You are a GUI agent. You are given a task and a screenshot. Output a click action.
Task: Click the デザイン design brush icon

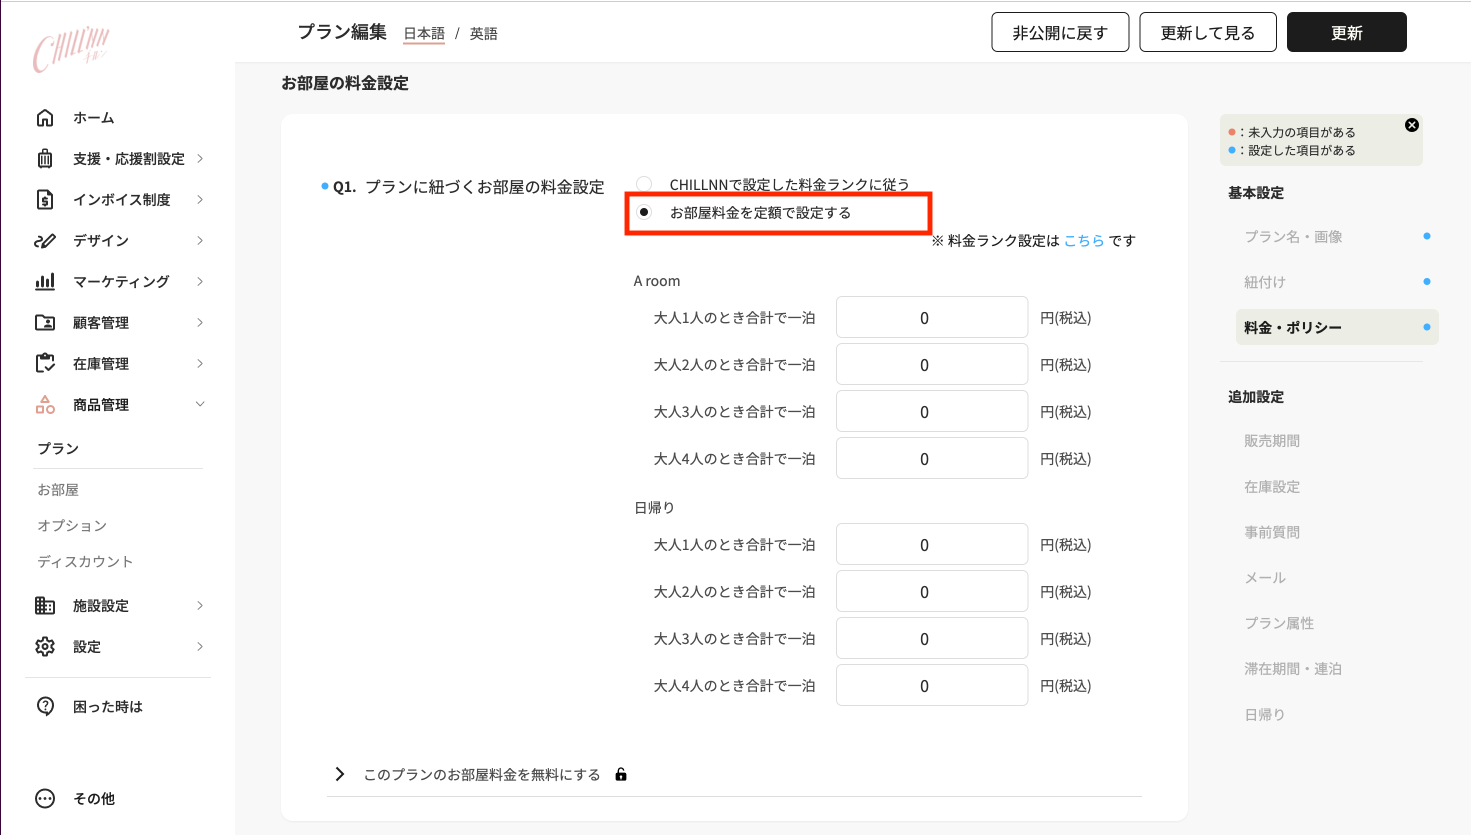pyautogui.click(x=45, y=241)
